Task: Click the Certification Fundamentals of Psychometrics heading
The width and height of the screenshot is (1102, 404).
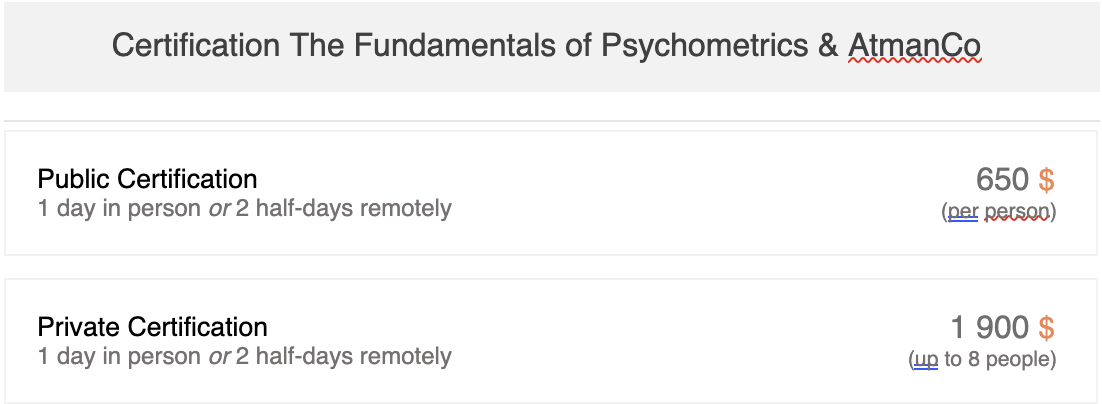Action: tap(546, 46)
